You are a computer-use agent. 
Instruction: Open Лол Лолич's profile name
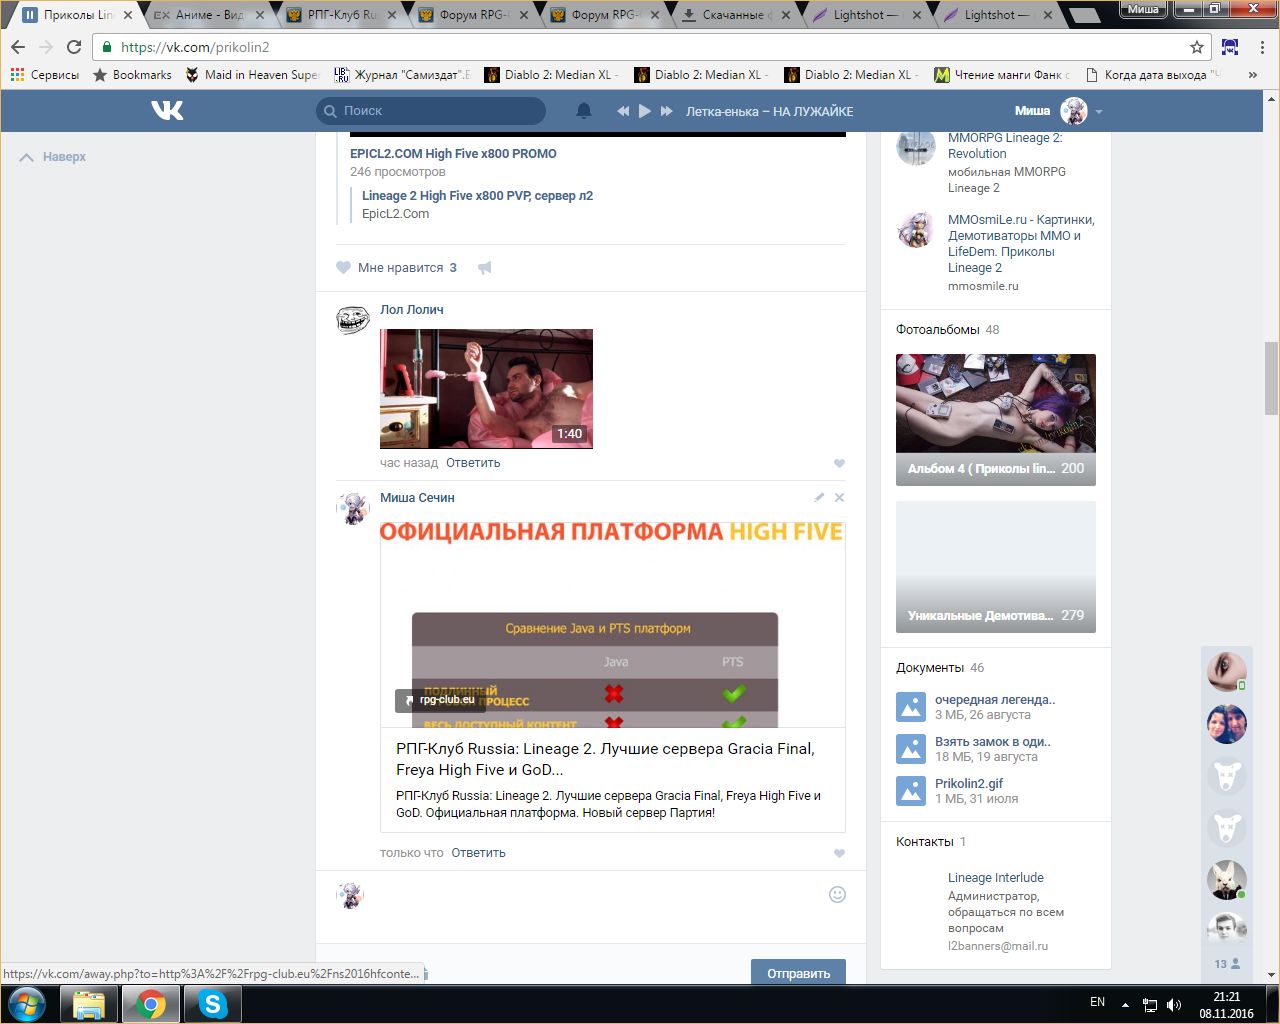pos(411,310)
